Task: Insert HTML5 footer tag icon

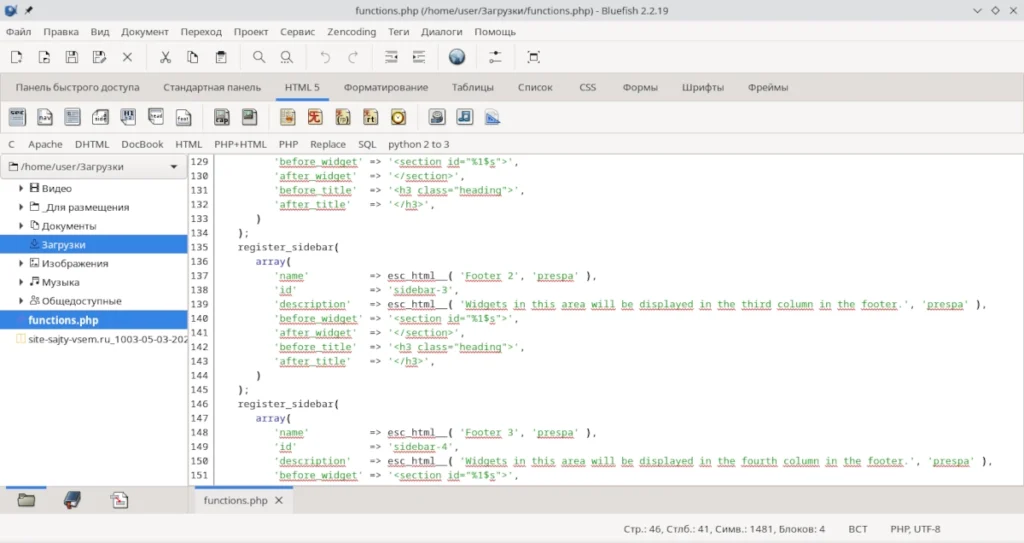Action: point(184,117)
